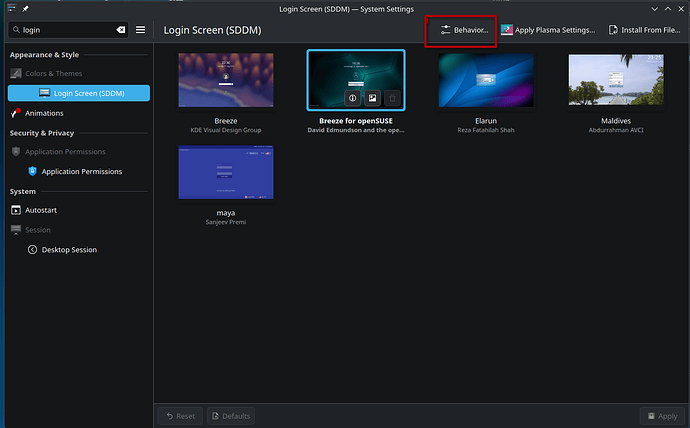Choose the Maldives login theme
The height and width of the screenshot is (428, 690).
click(x=616, y=81)
